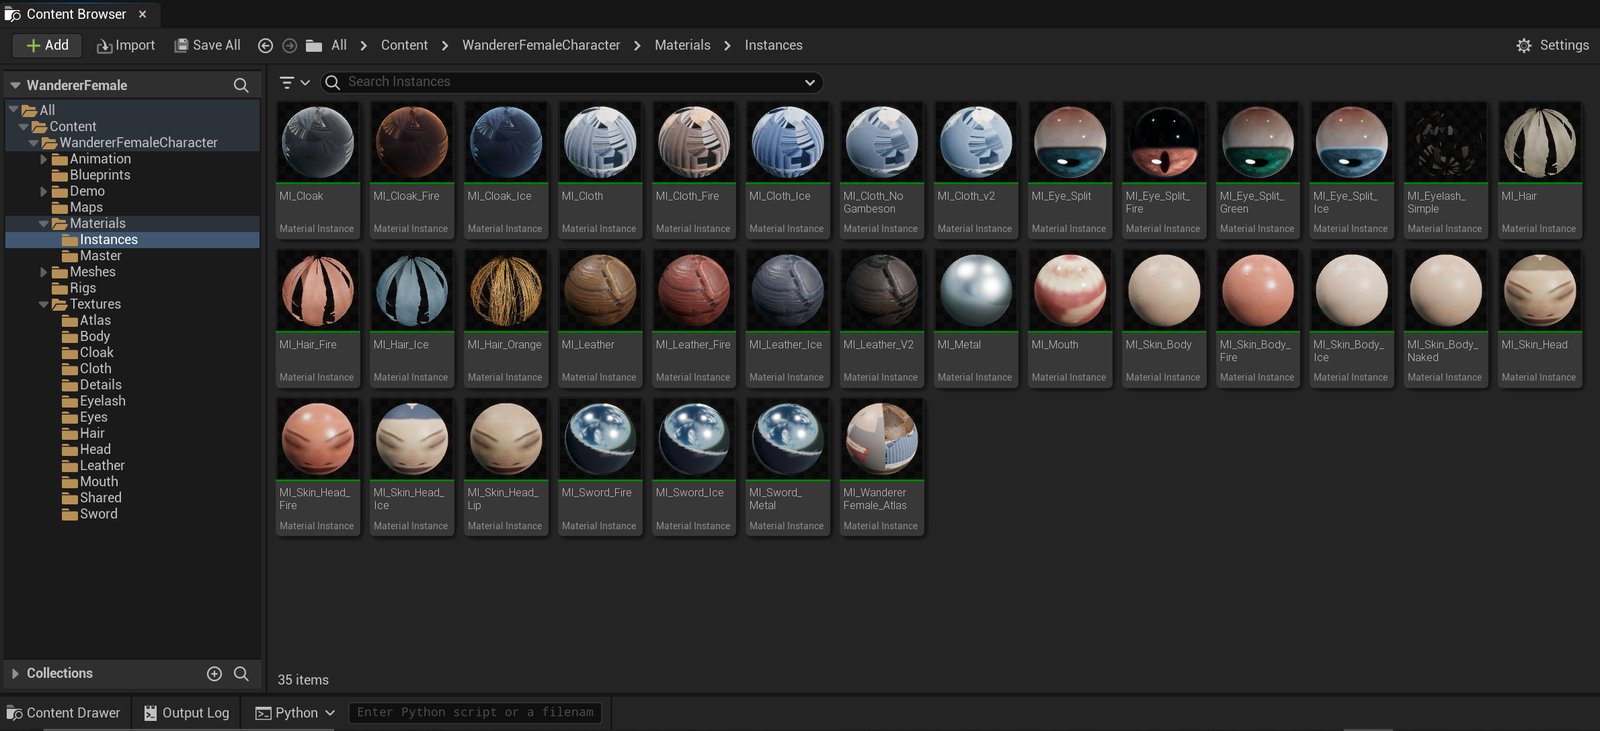This screenshot has width=1600, height=731.
Task: Select MI_WandererFemale_Atlas material
Action: [x=881, y=467]
